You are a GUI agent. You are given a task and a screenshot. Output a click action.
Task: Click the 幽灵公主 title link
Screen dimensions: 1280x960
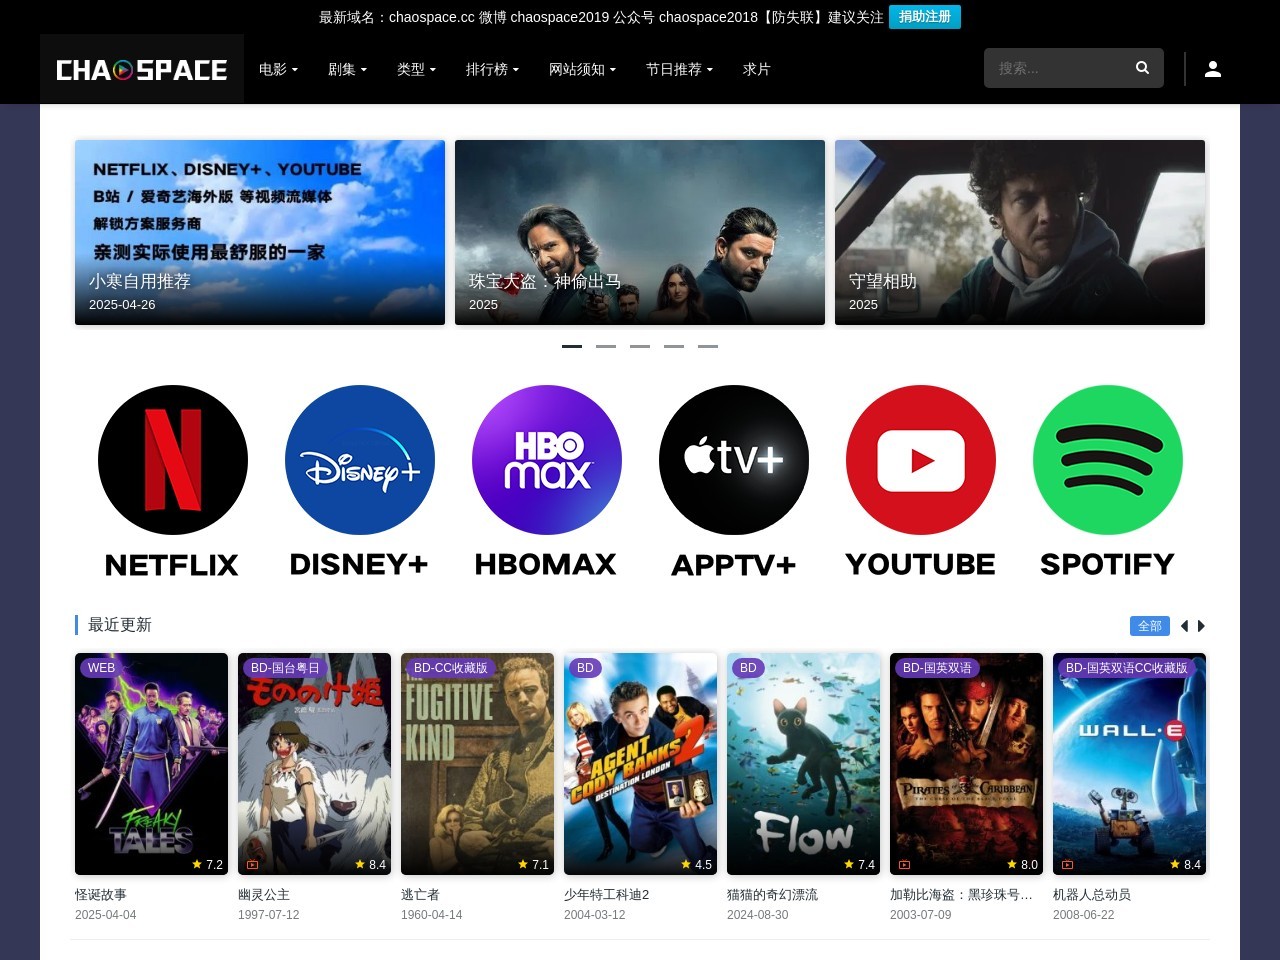click(264, 895)
